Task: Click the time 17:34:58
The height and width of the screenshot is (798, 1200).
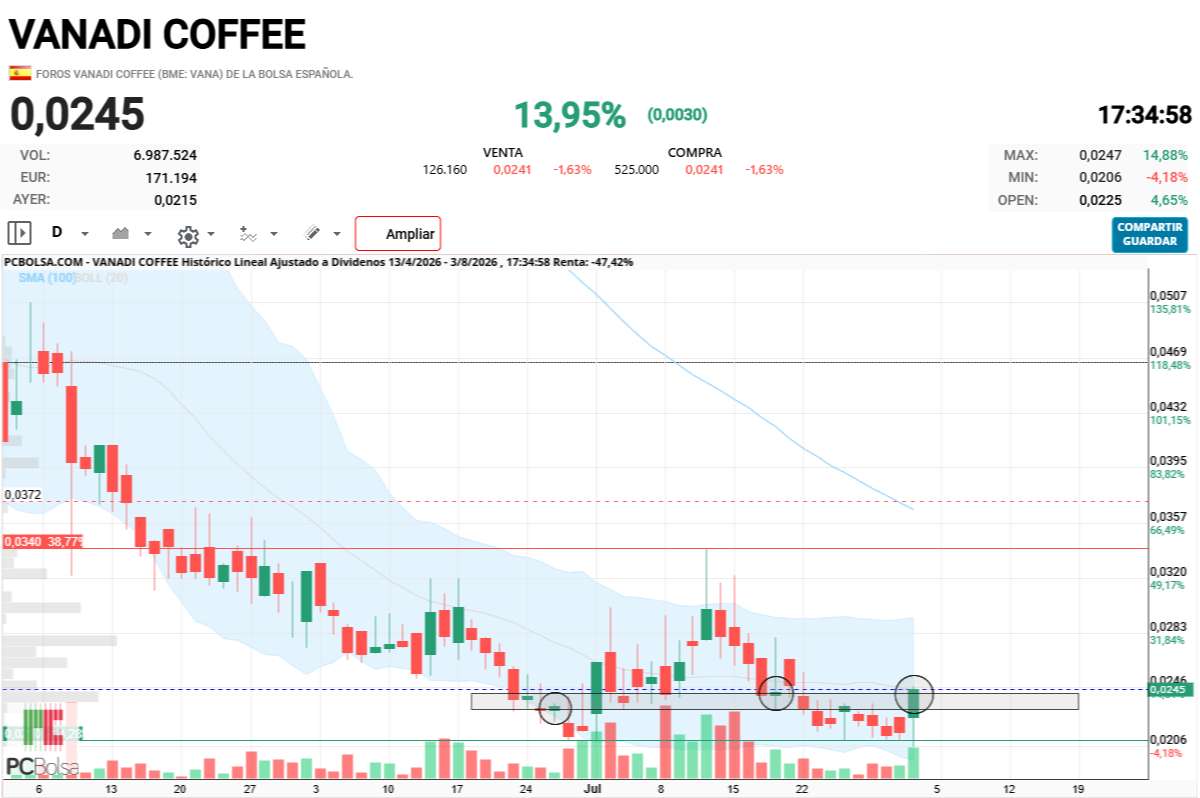Action: click(1144, 115)
